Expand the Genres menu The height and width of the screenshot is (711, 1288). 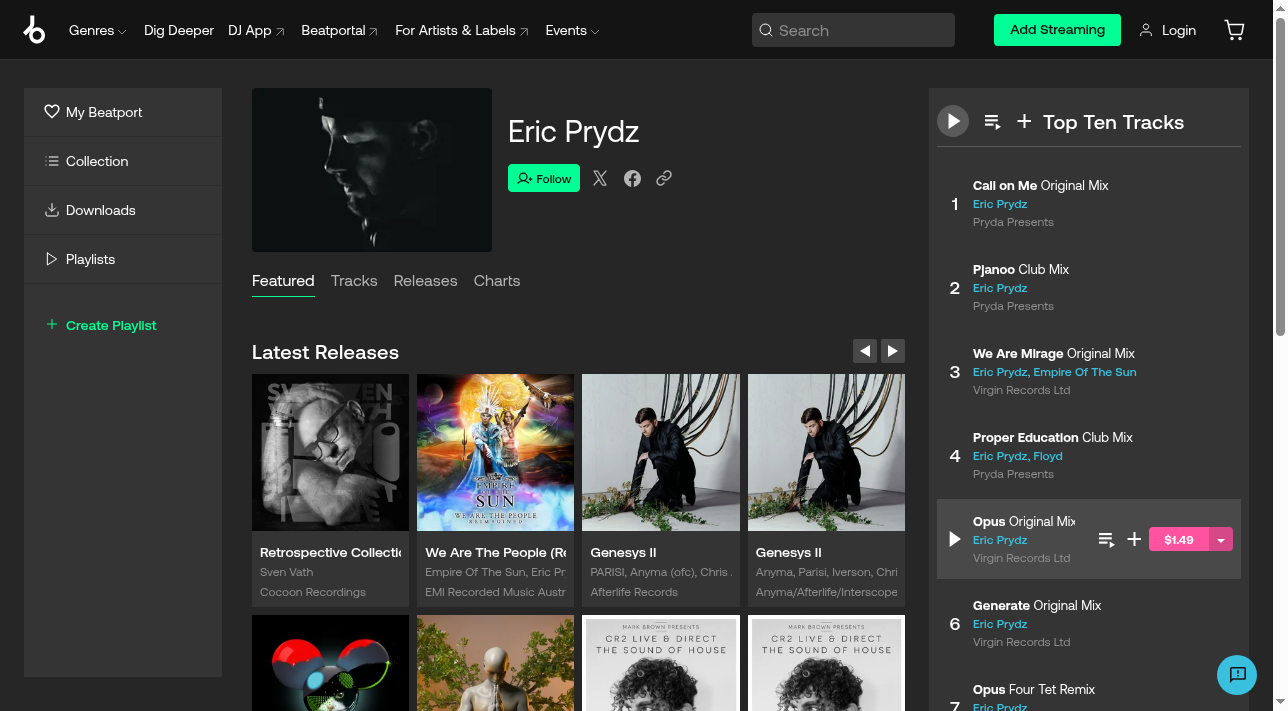[97, 30]
